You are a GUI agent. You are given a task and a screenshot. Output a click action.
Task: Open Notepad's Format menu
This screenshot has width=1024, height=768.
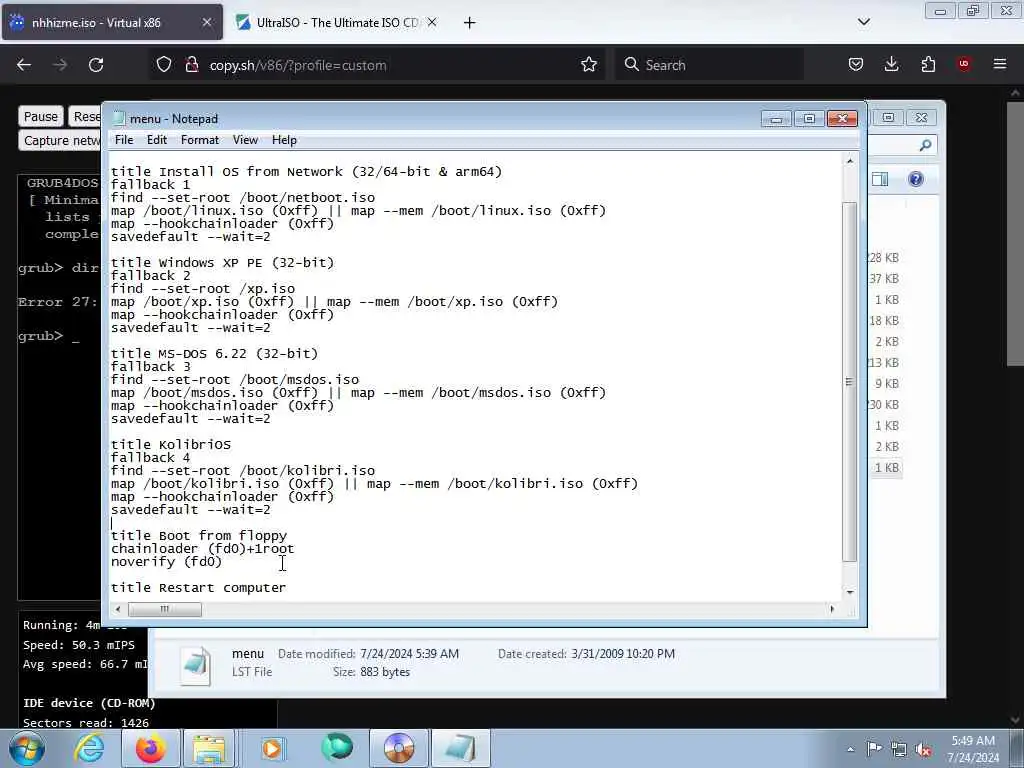pyautogui.click(x=200, y=140)
